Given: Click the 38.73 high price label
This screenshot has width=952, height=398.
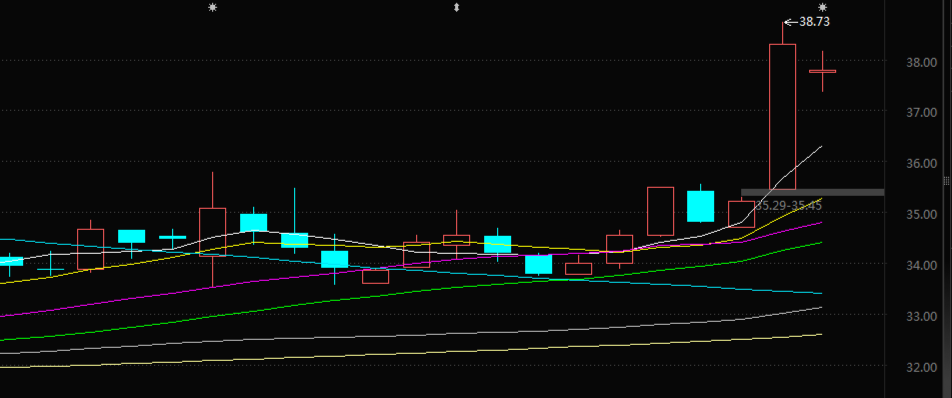Looking at the screenshot, I should pyautogui.click(x=814, y=22).
